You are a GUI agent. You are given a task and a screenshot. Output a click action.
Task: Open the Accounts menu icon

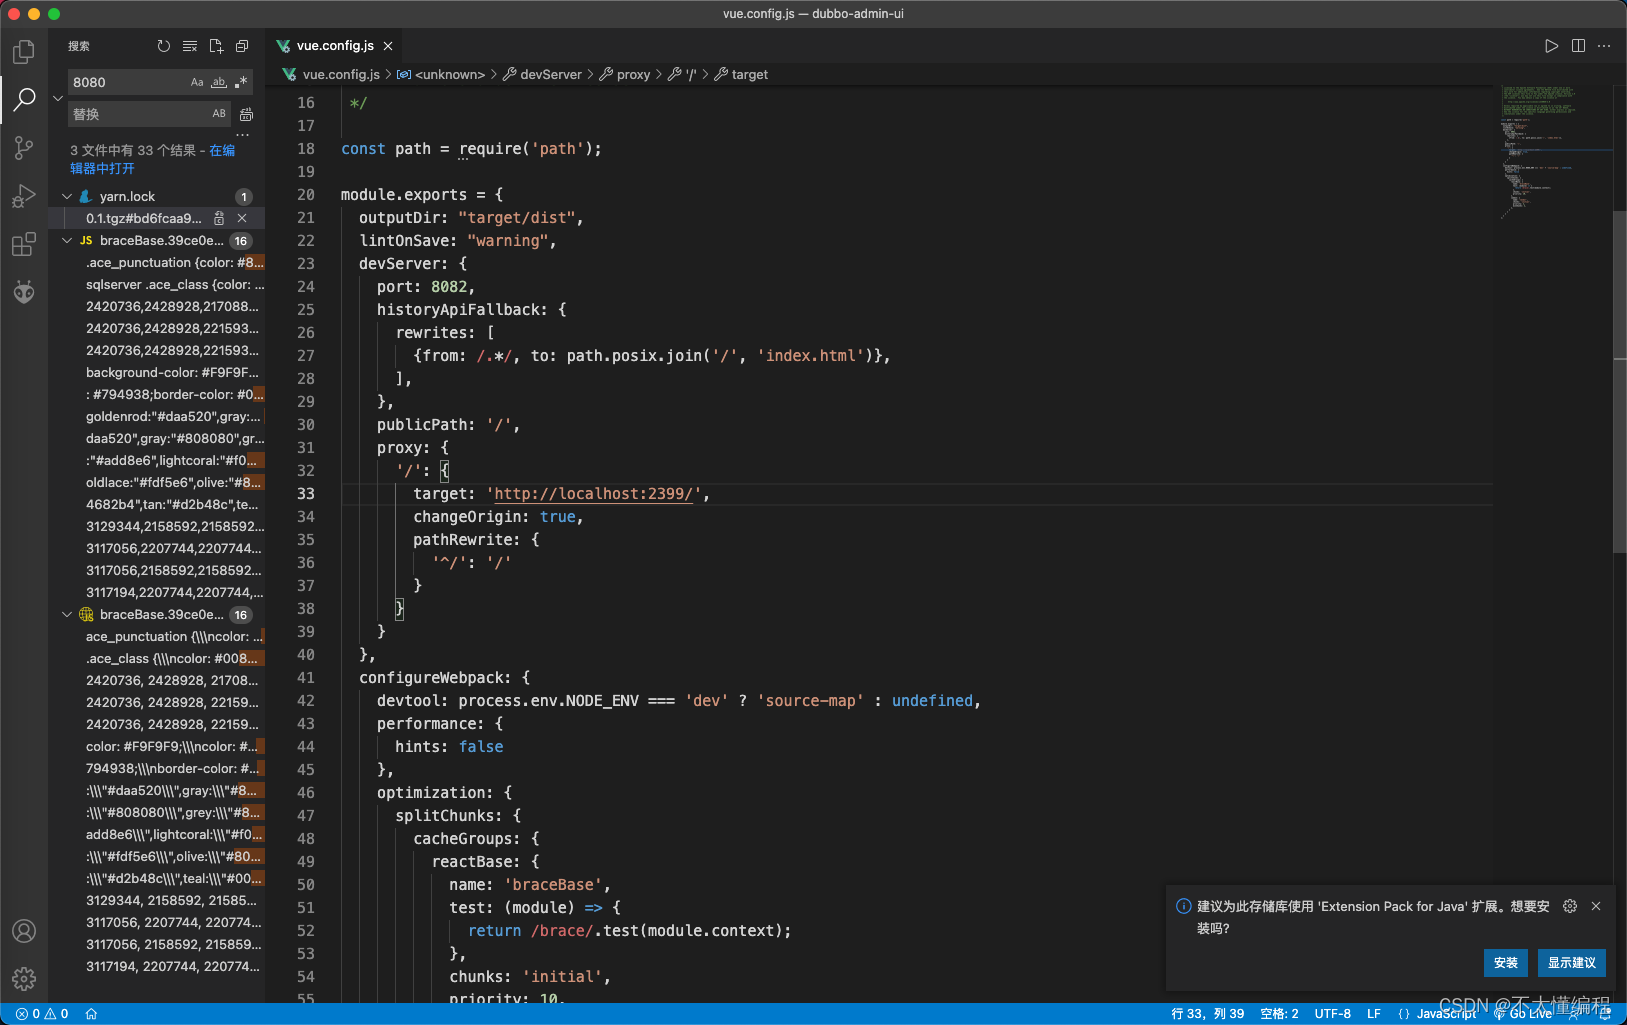(24, 931)
